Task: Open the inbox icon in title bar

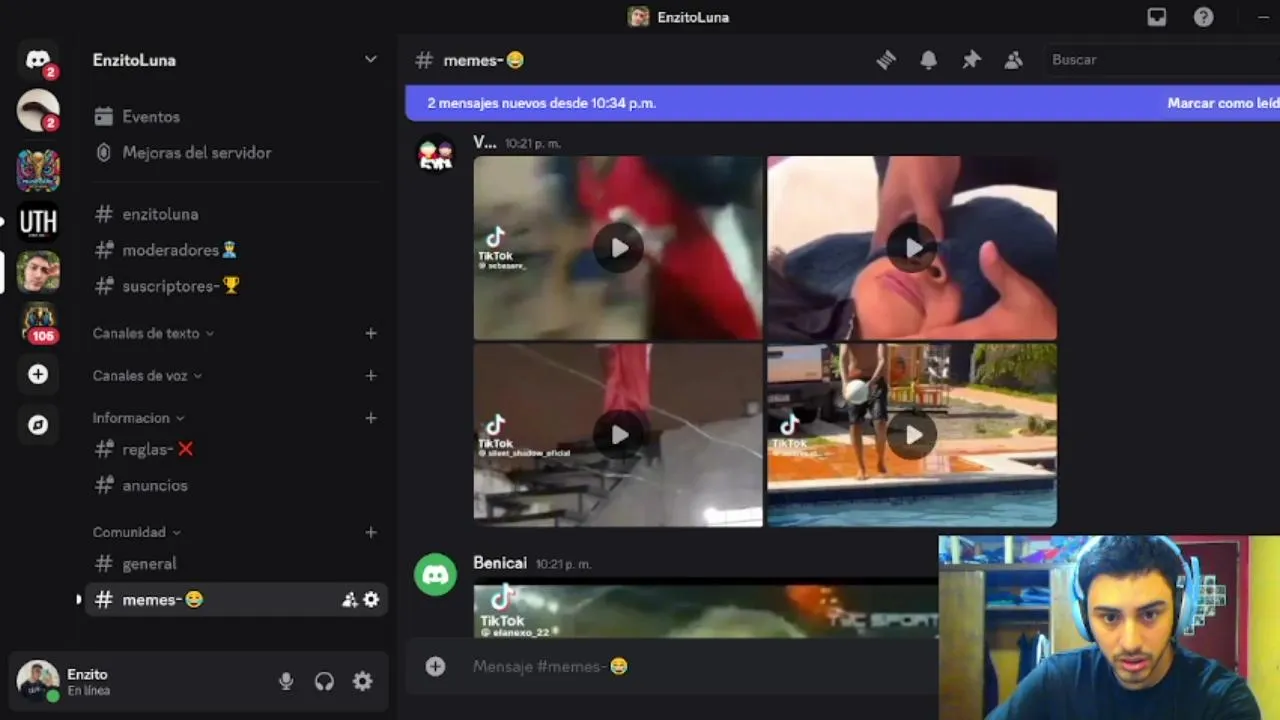Action: (1157, 17)
